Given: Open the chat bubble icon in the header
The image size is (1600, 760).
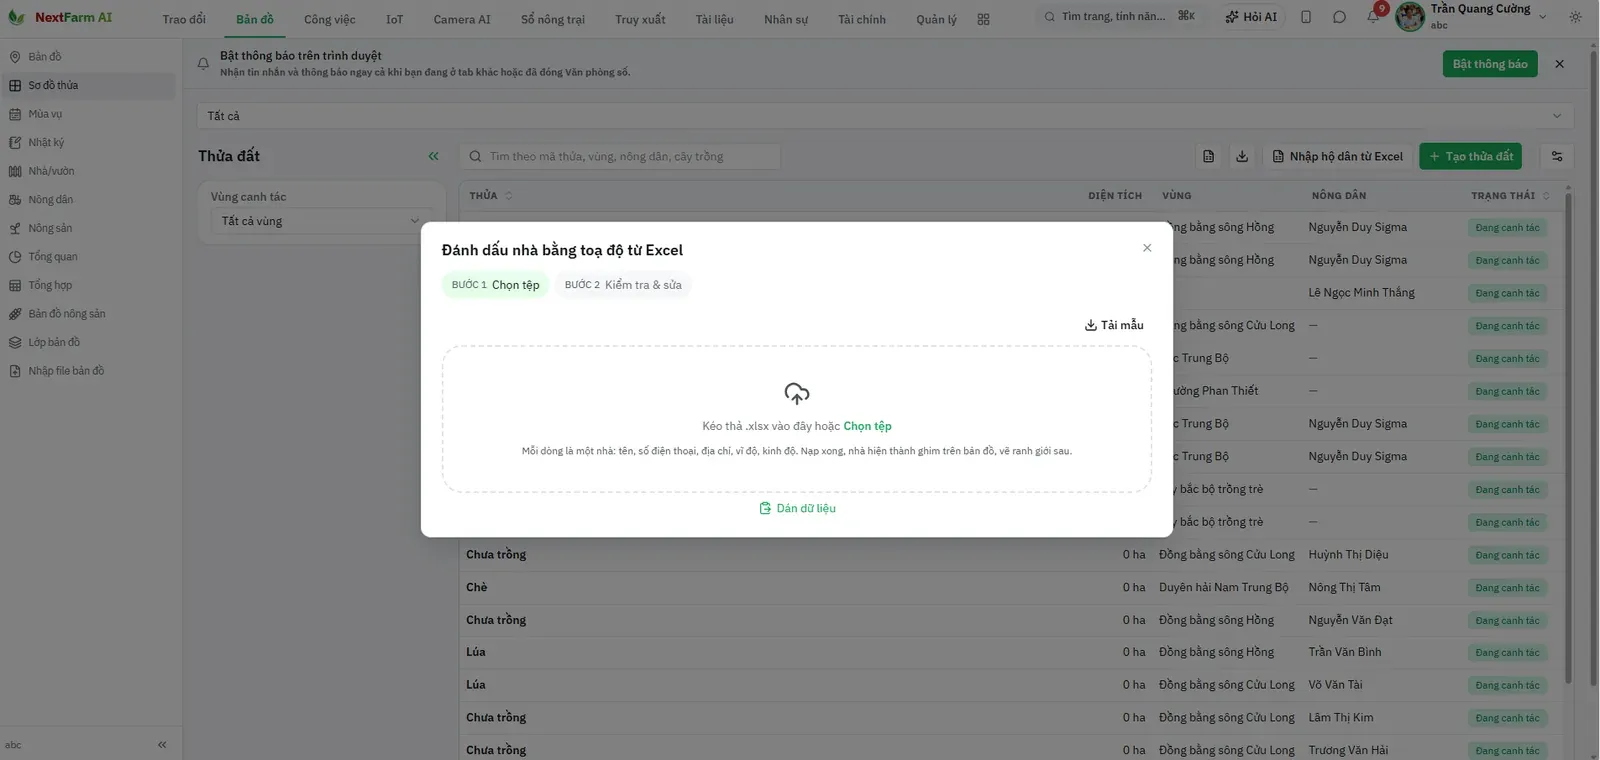Looking at the screenshot, I should 1339,17.
